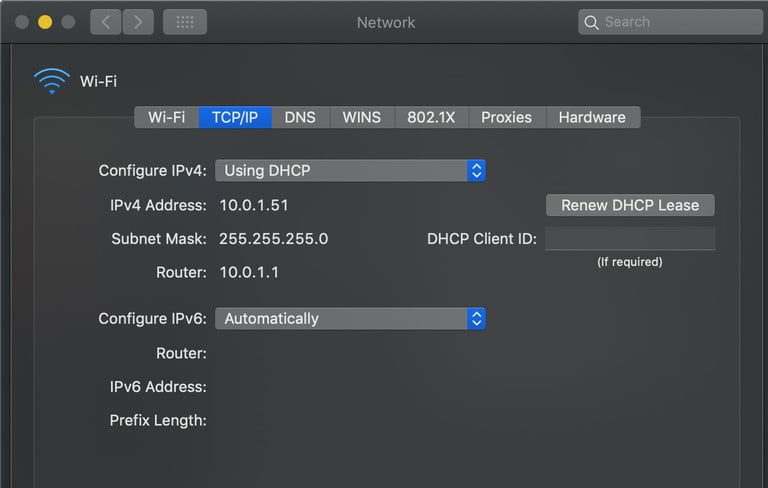768x488 pixels.
Task: Show all preferences with the grid icon
Action: [185, 22]
